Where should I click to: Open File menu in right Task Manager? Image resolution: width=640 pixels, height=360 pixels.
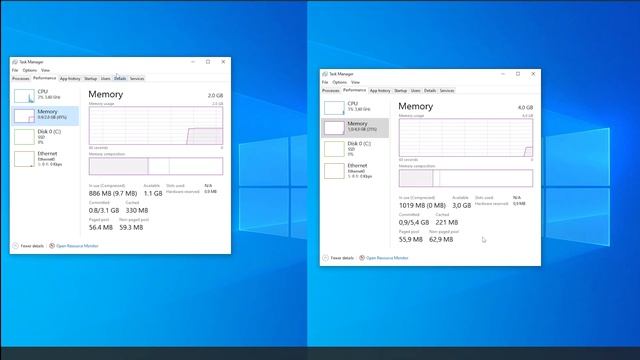(x=325, y=82)
